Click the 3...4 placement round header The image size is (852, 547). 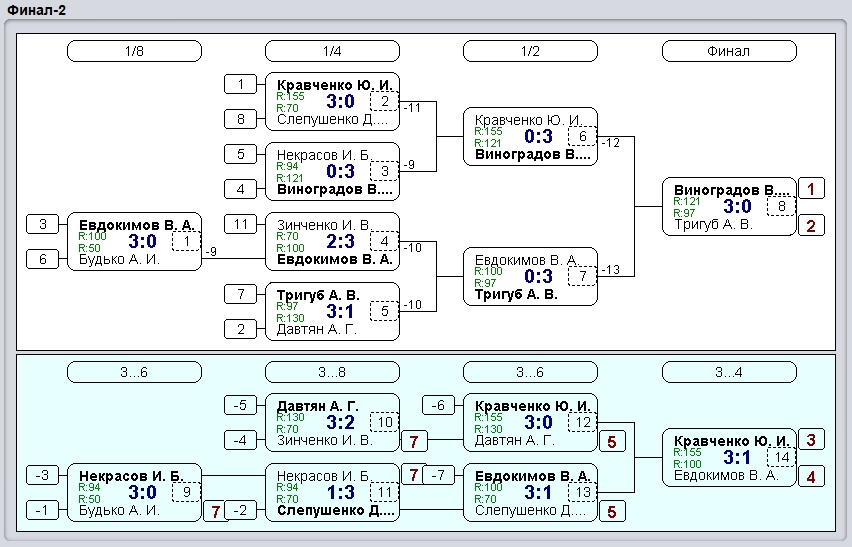(729, 373)
